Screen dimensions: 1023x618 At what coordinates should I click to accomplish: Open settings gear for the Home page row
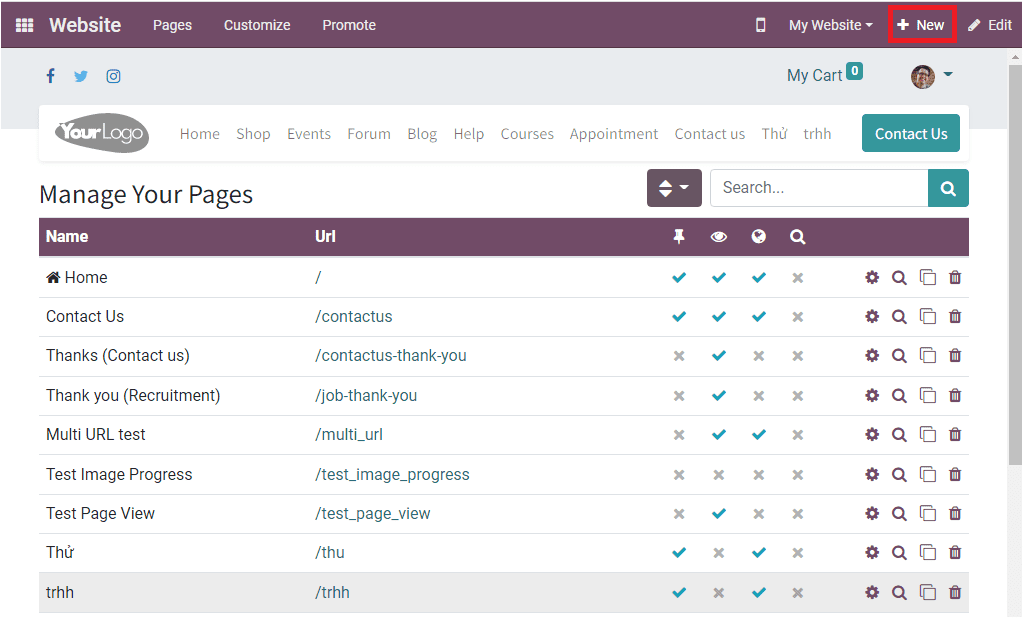pos(871,277)
